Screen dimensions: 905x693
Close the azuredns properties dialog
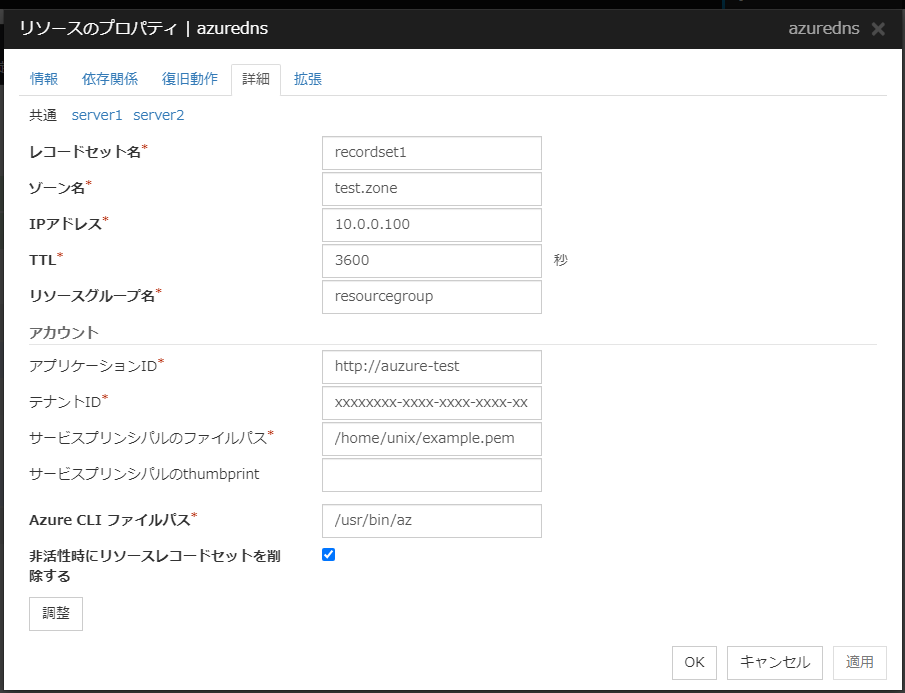point(878,29)
